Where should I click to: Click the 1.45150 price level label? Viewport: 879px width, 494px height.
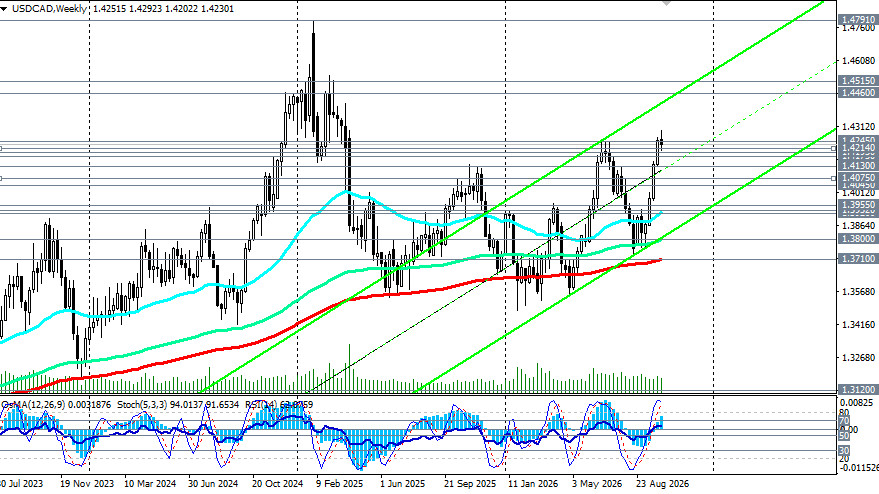tap(858, 81)
